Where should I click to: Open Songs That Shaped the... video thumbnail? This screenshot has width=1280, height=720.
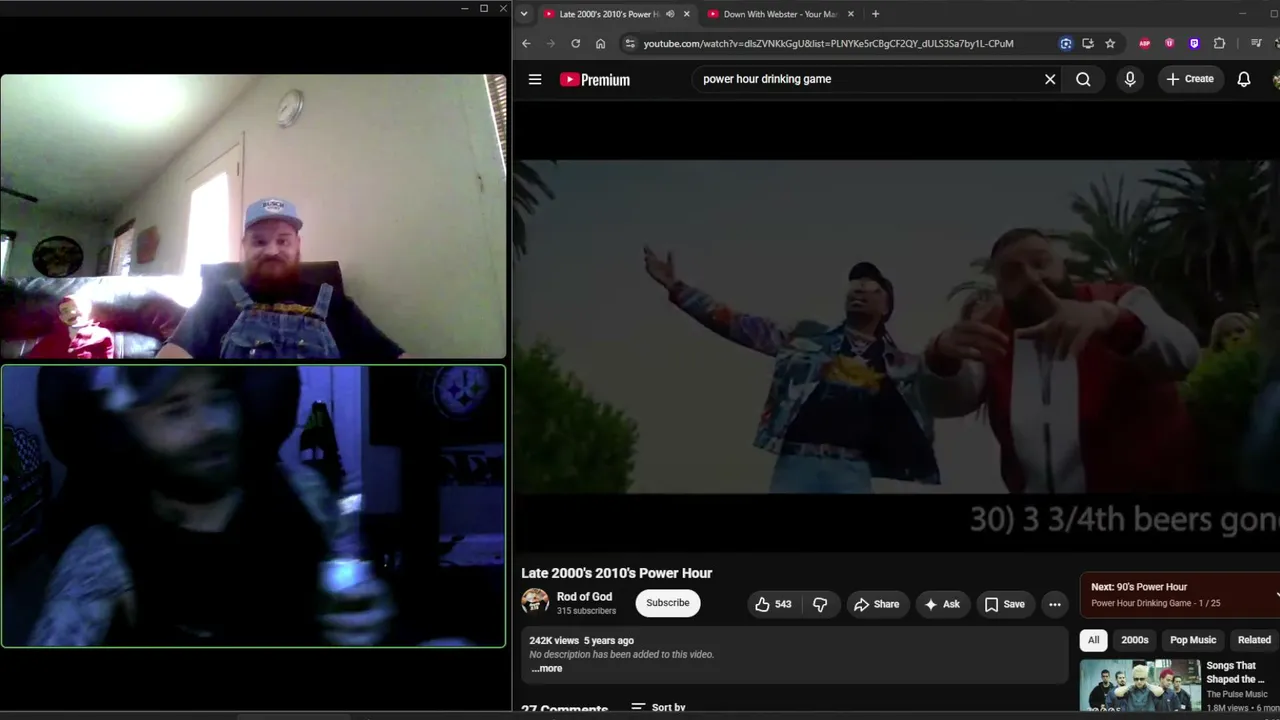pyautogui.click(x=1140, y=685)
